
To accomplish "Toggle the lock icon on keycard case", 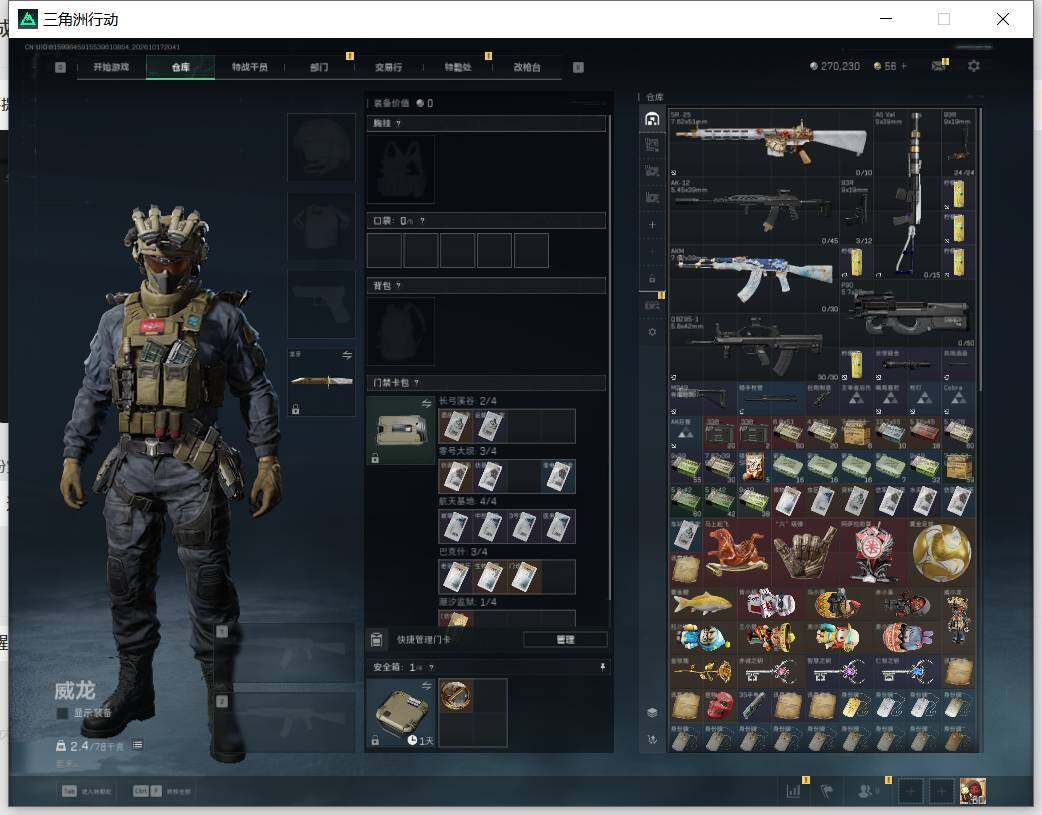I will (x=375, y=458).
